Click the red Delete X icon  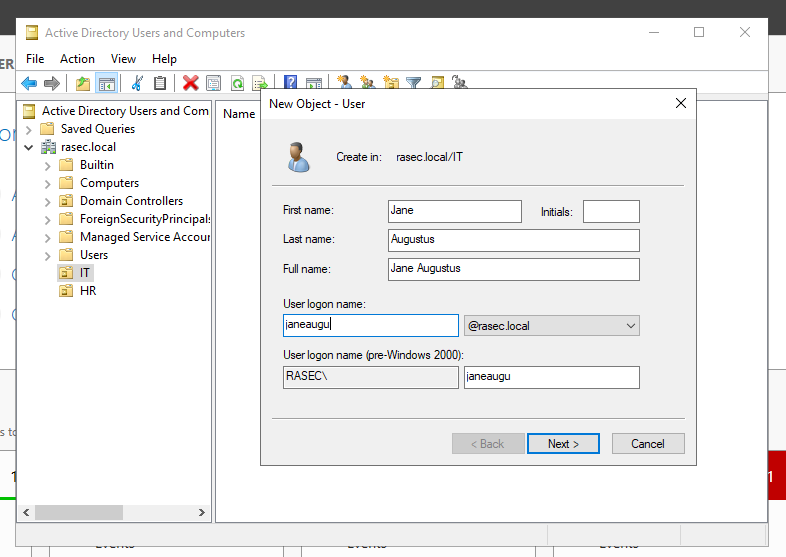click(x=190, y=83)
